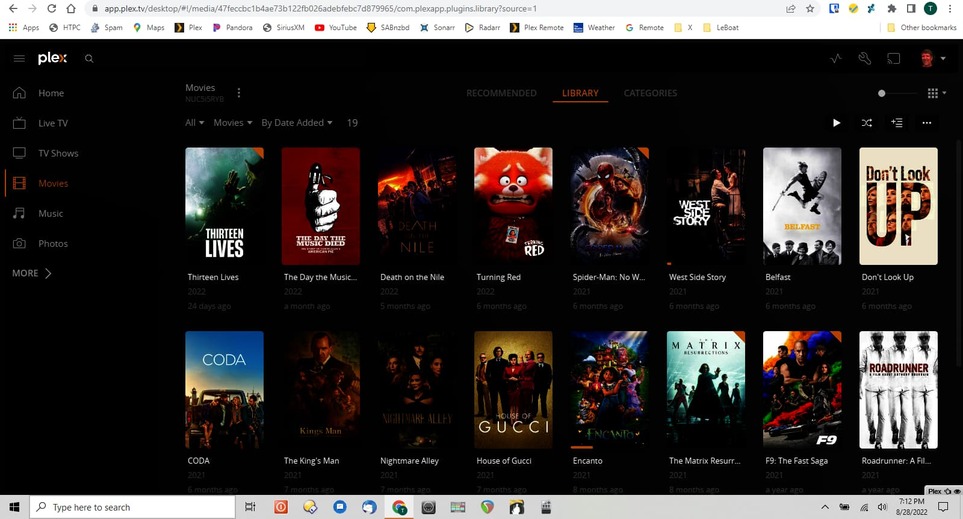Open the Extensions puzzle icon

(x=892, y=9)
